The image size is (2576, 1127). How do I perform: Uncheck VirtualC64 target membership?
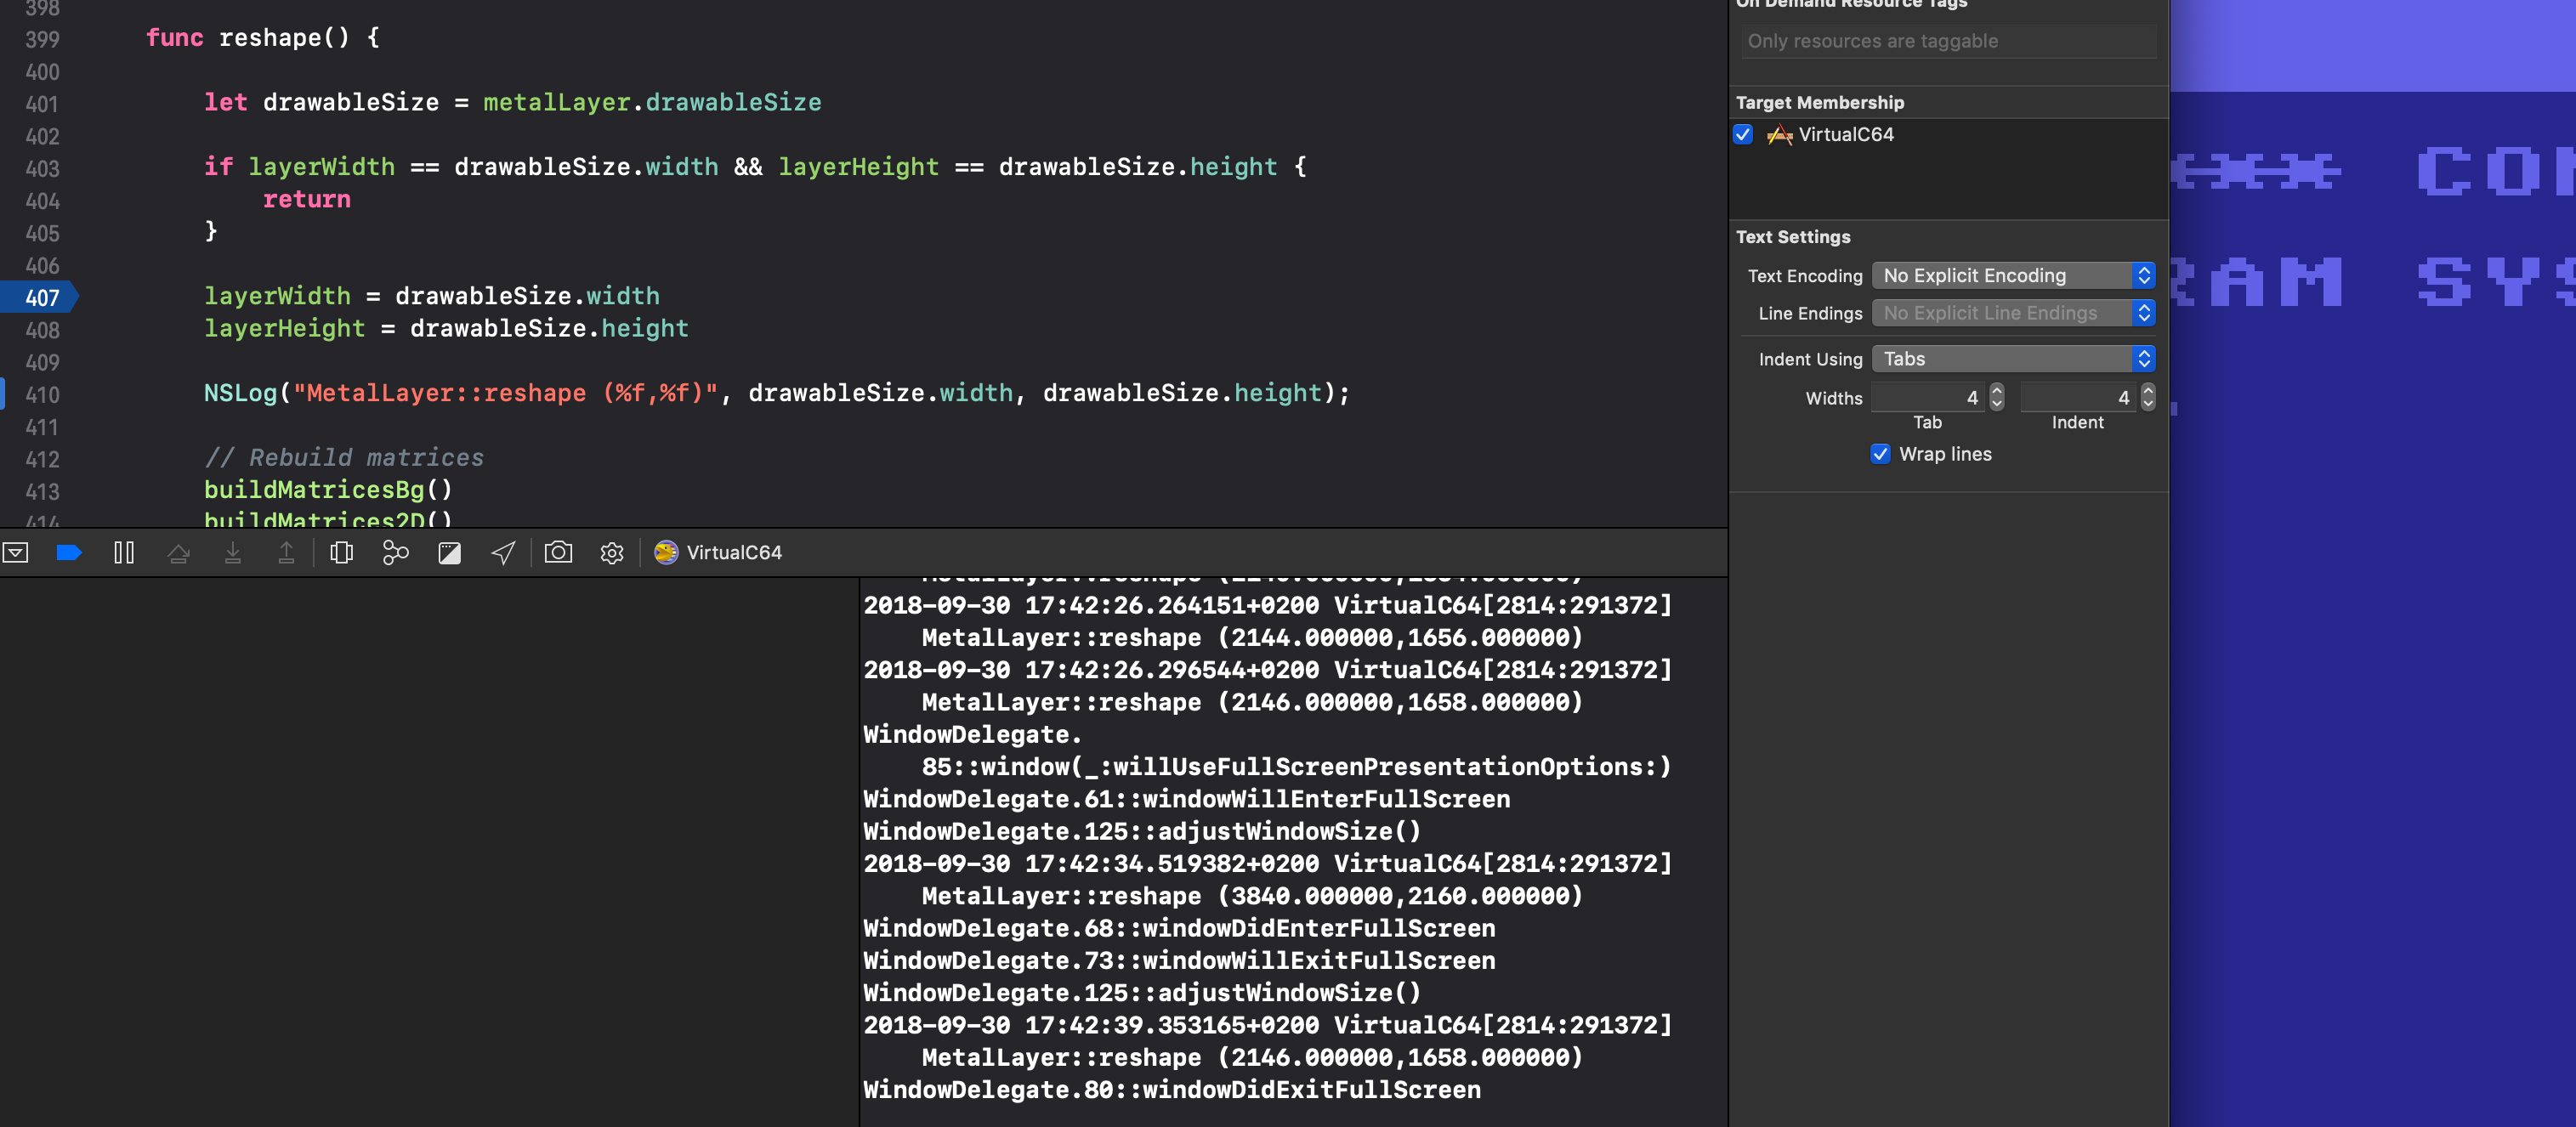[1743, 134]
